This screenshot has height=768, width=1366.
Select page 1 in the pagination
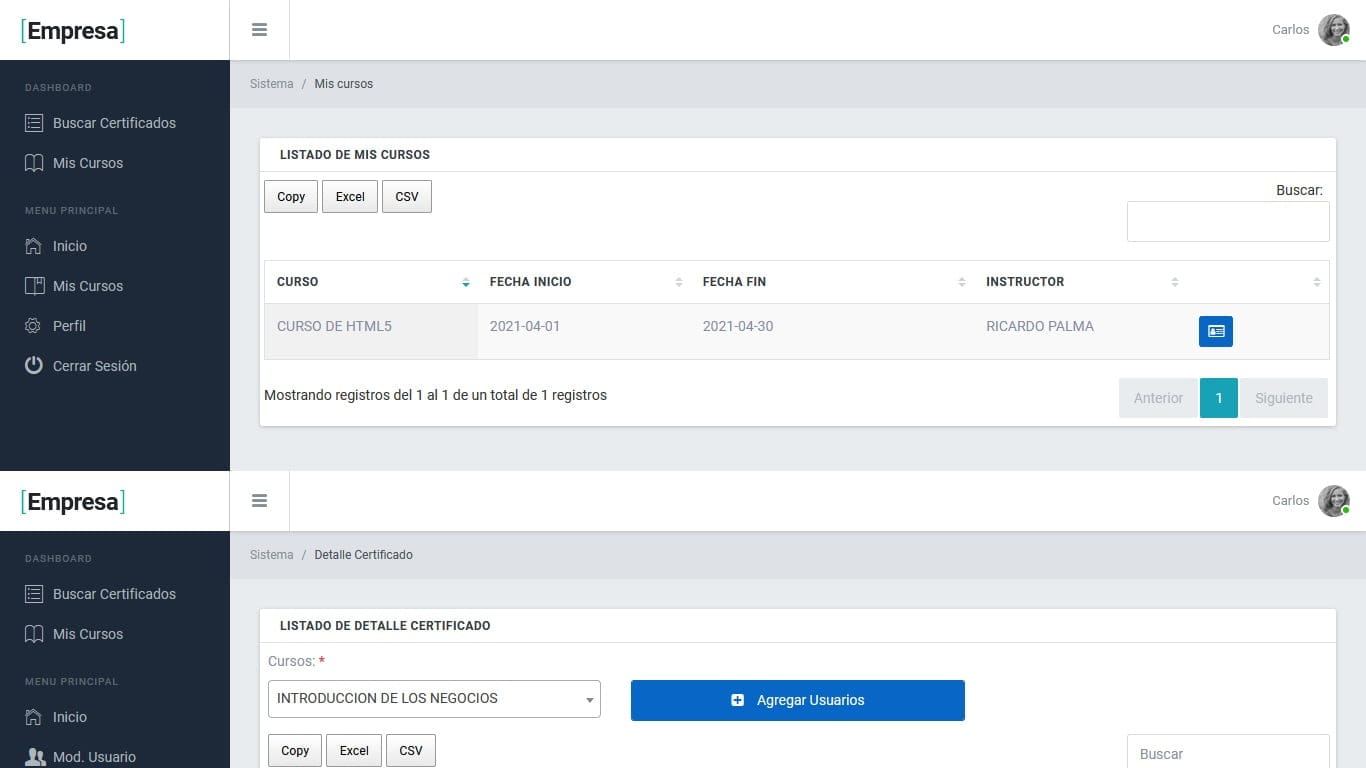coord(1218,398)
